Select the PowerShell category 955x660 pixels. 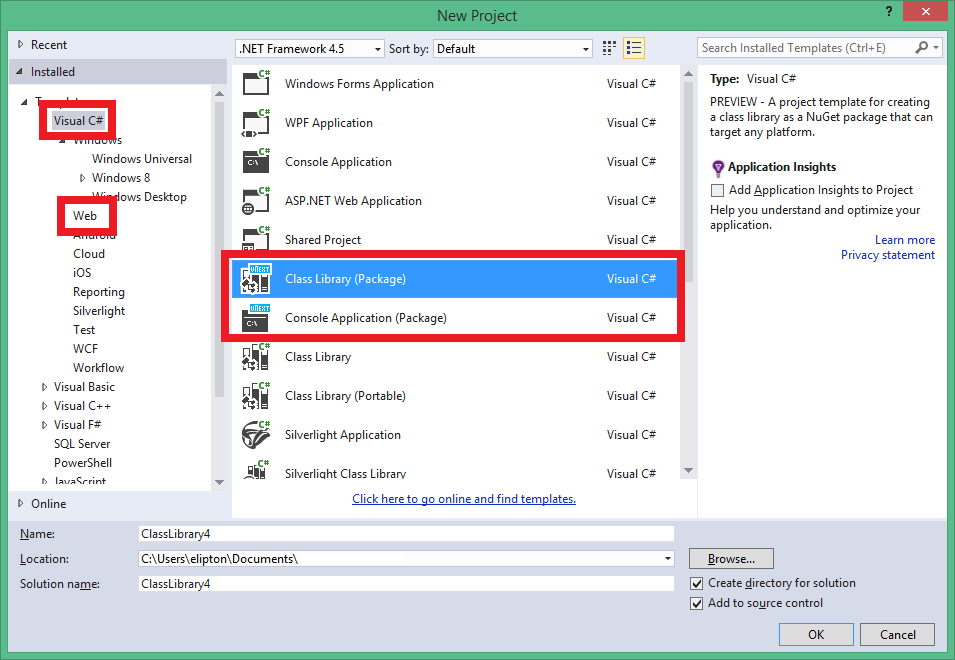coord(83,463)
